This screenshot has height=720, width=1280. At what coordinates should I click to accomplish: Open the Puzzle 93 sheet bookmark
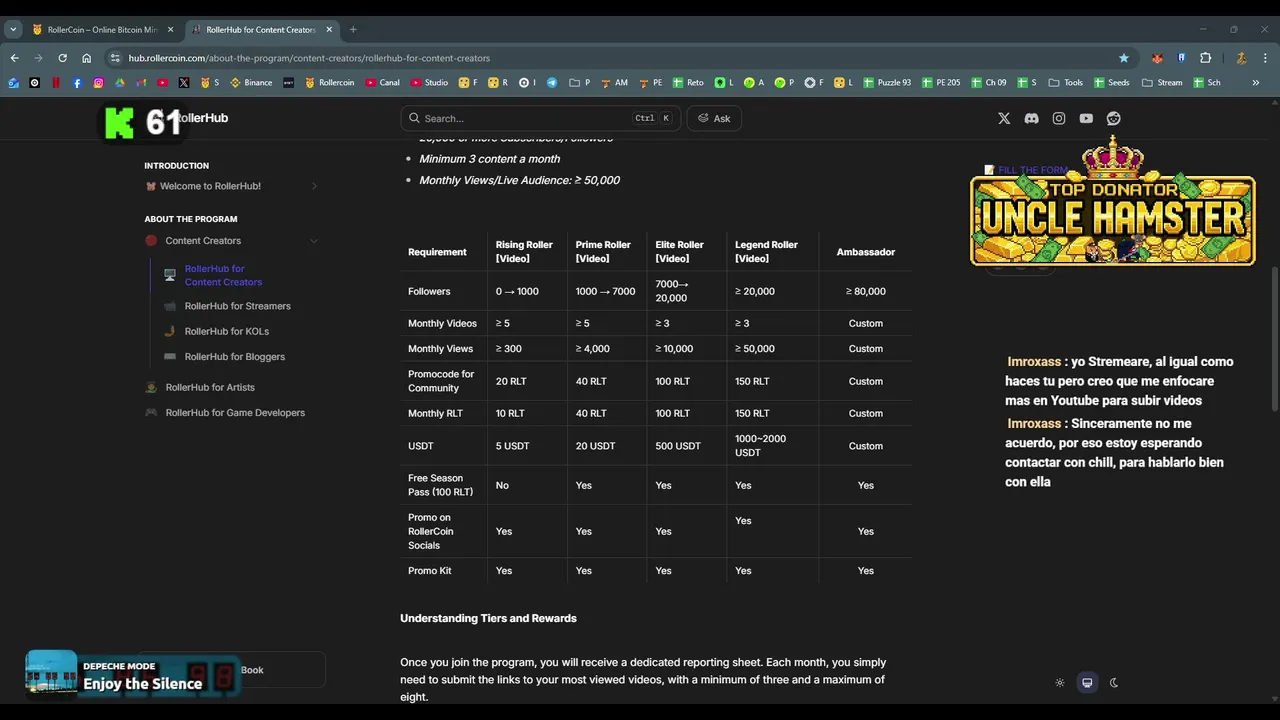click(887, 83)
